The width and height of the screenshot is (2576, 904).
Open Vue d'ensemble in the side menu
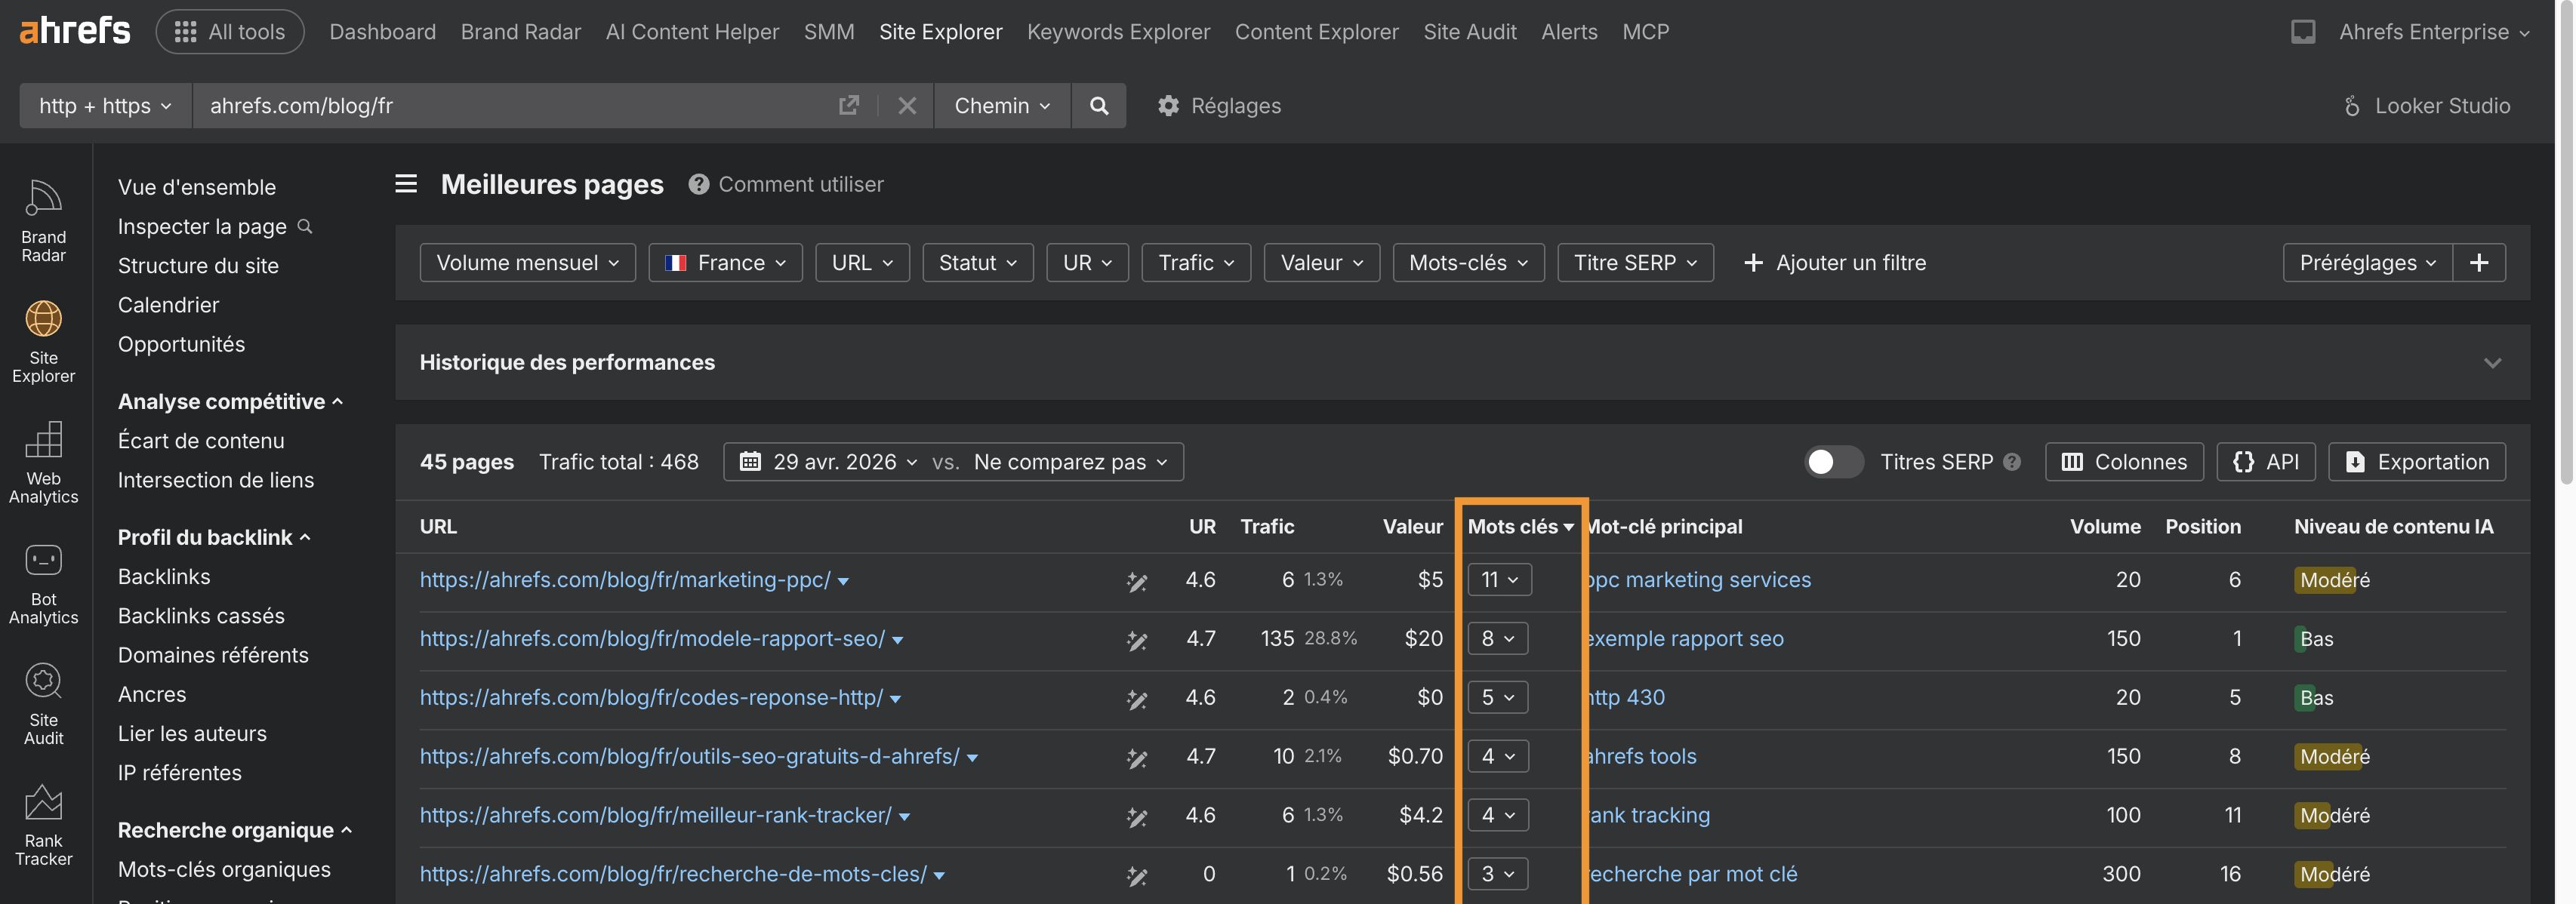coord(197,187)
